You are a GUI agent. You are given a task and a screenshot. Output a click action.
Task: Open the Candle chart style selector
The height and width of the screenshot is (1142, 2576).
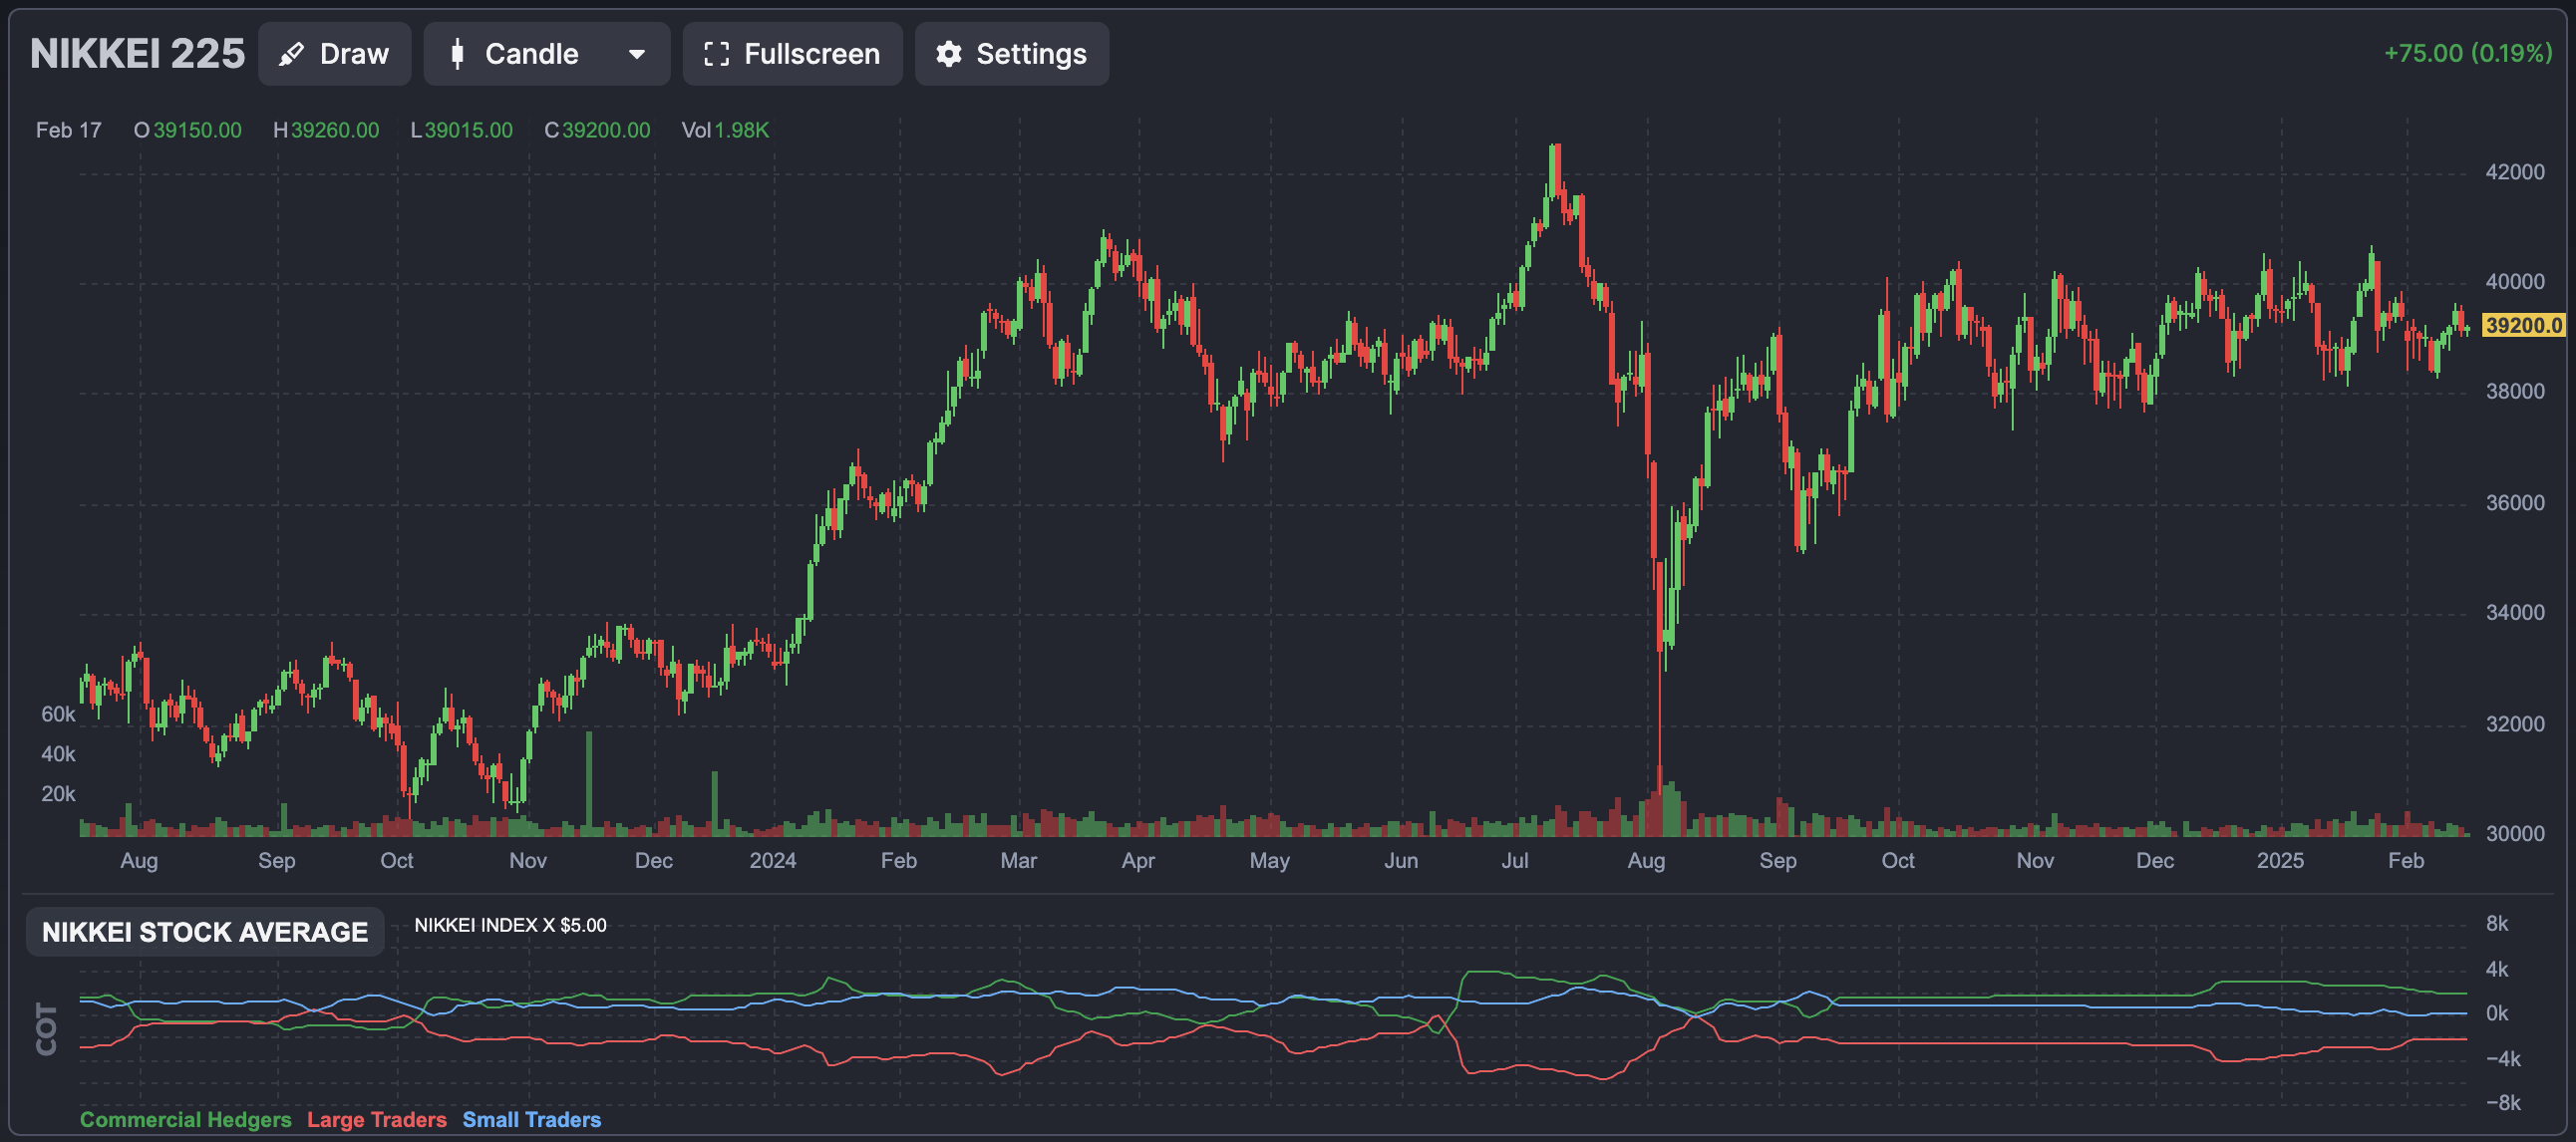pyautogui.click(x=531, y=54)
